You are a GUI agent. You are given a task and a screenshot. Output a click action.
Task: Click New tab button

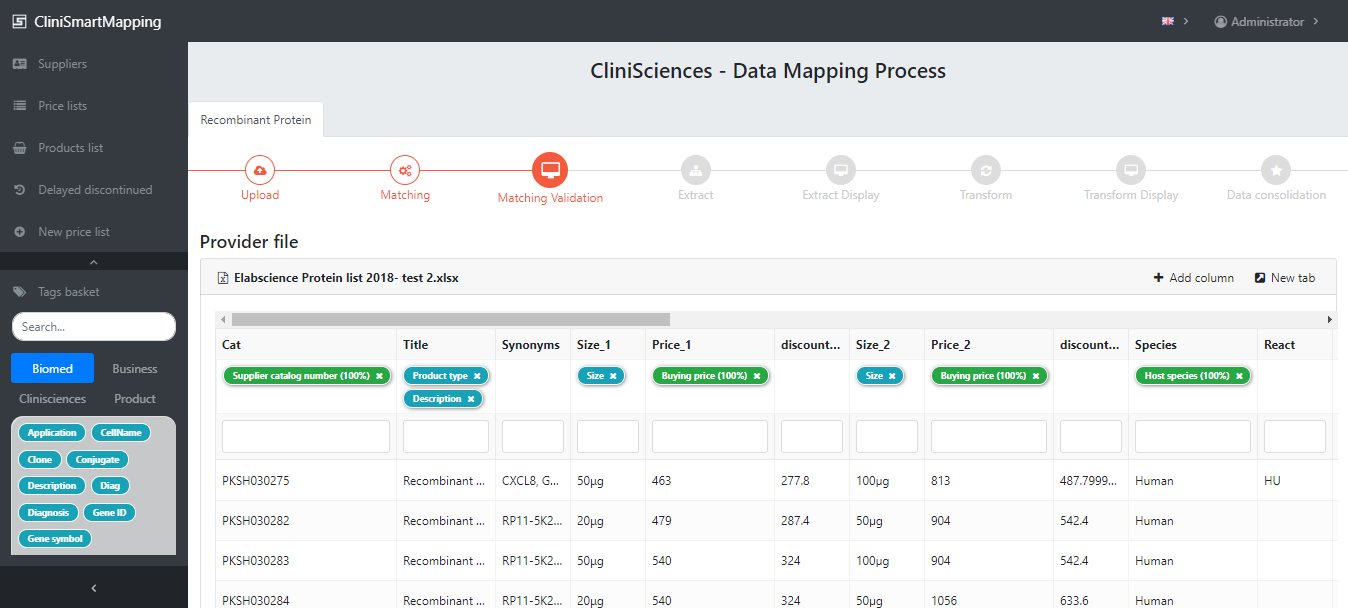(1285, 278)
